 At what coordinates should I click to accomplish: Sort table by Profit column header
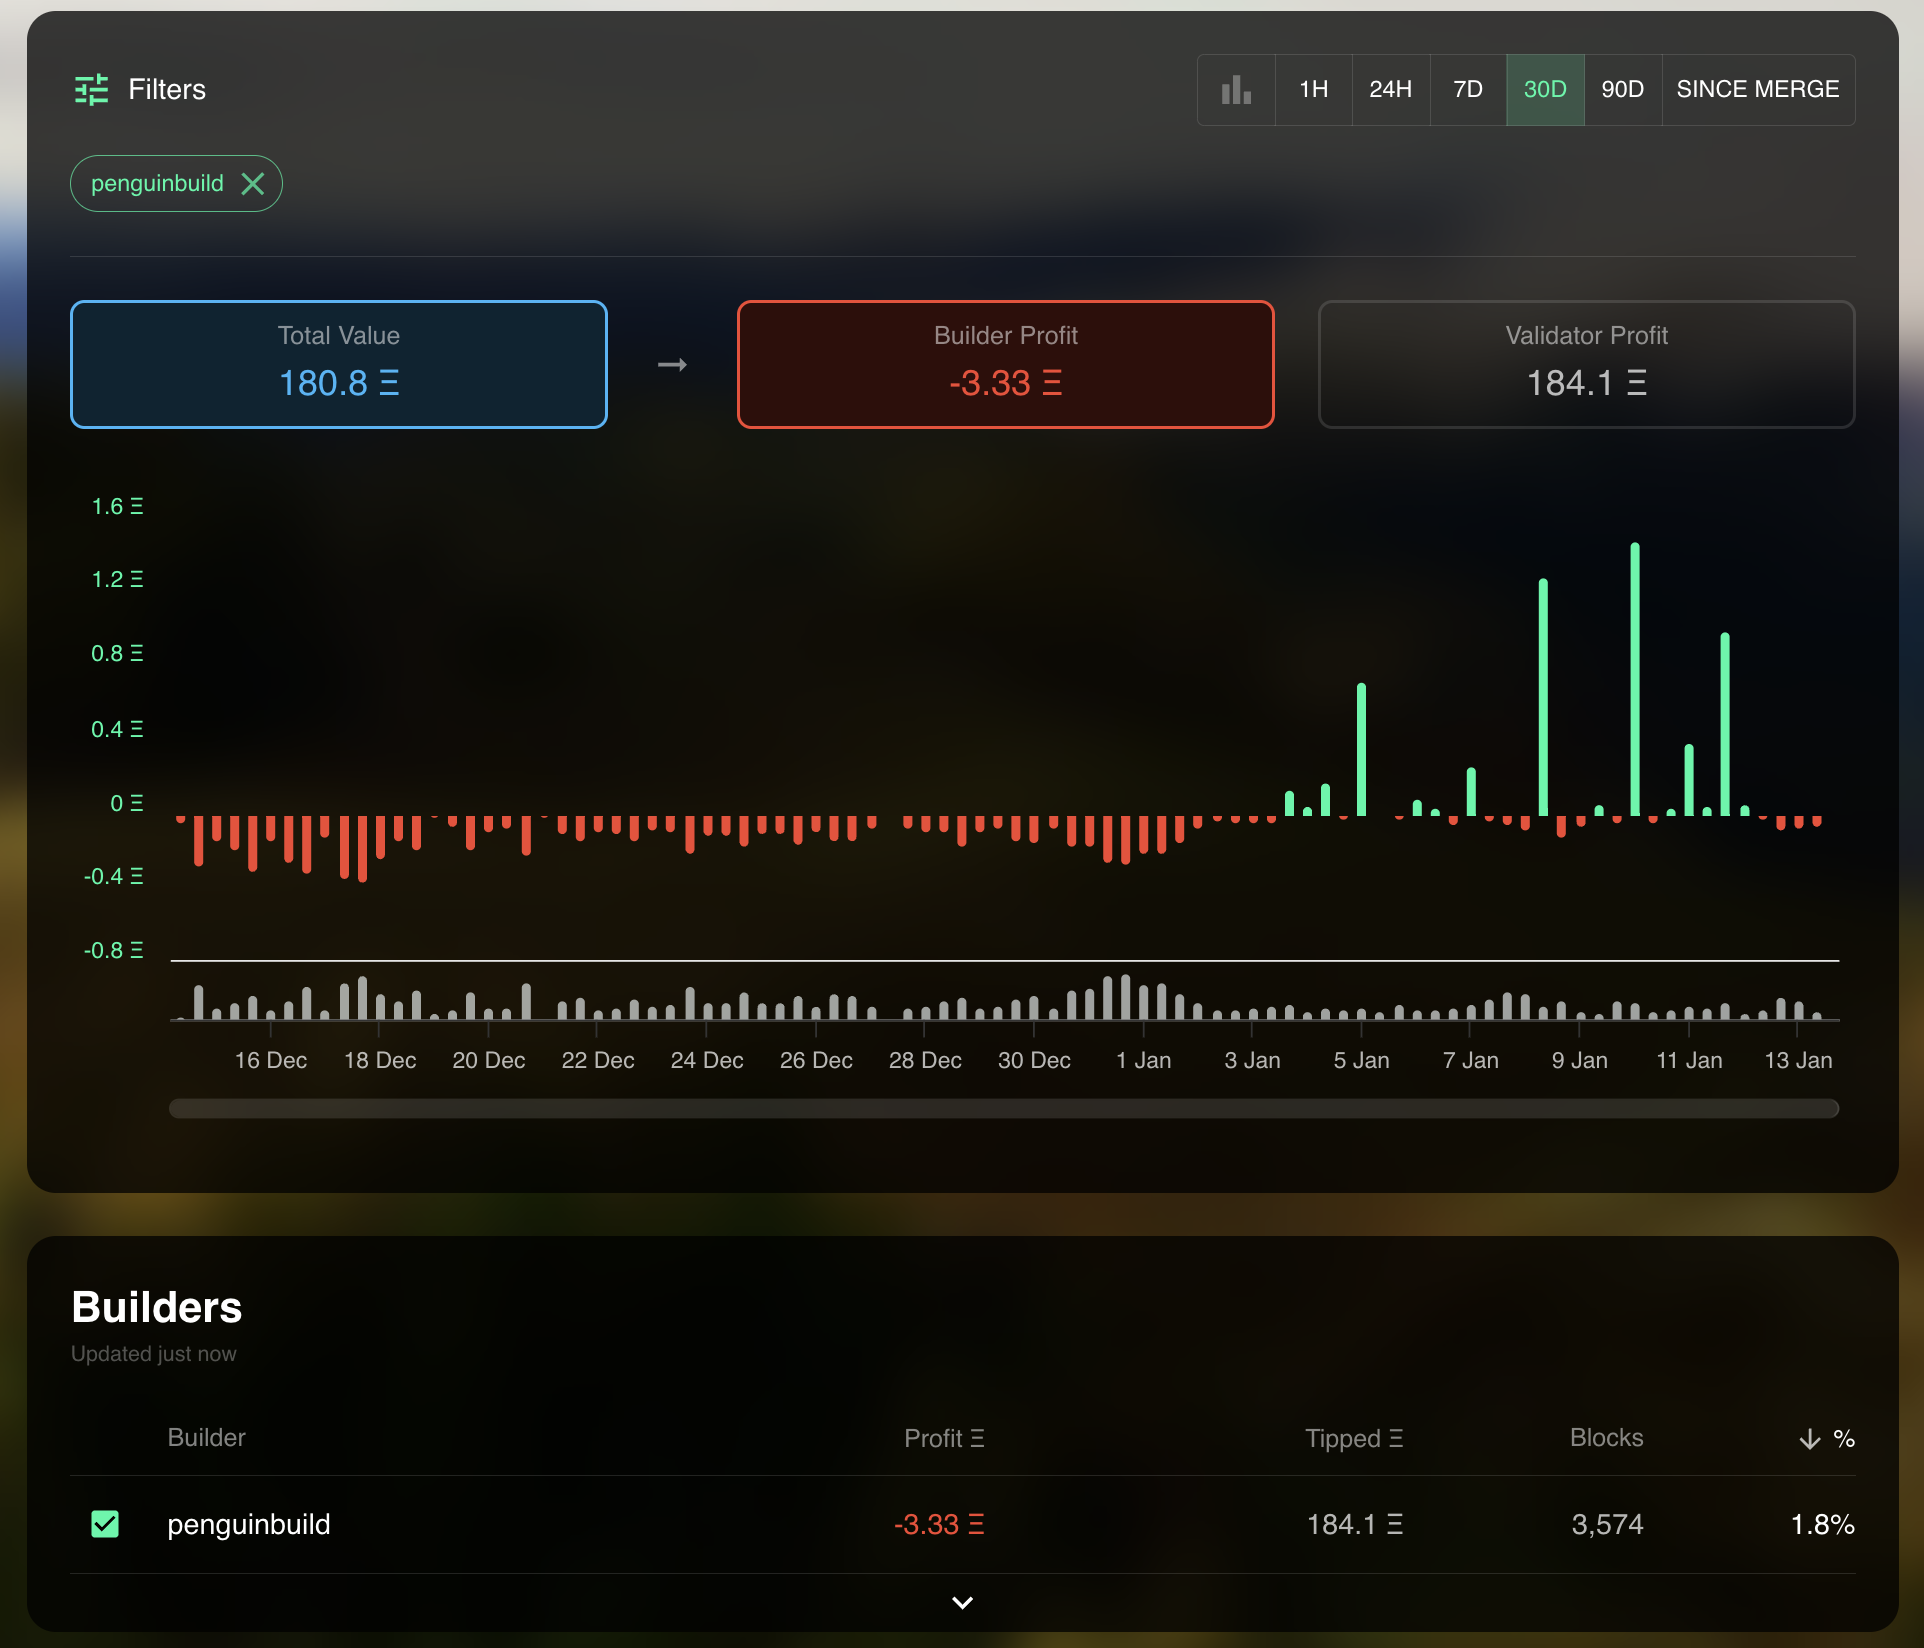tap(943, 1438)
